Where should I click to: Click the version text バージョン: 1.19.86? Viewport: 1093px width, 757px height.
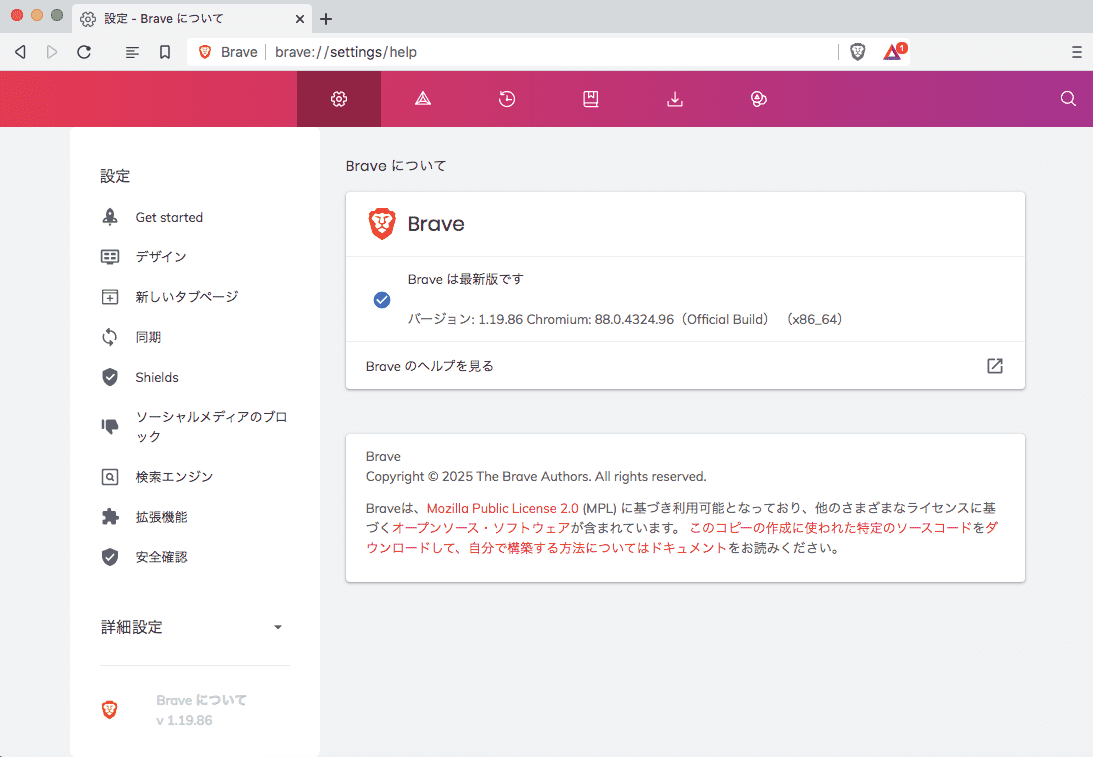pyautogui.click(x=465, y=319)
